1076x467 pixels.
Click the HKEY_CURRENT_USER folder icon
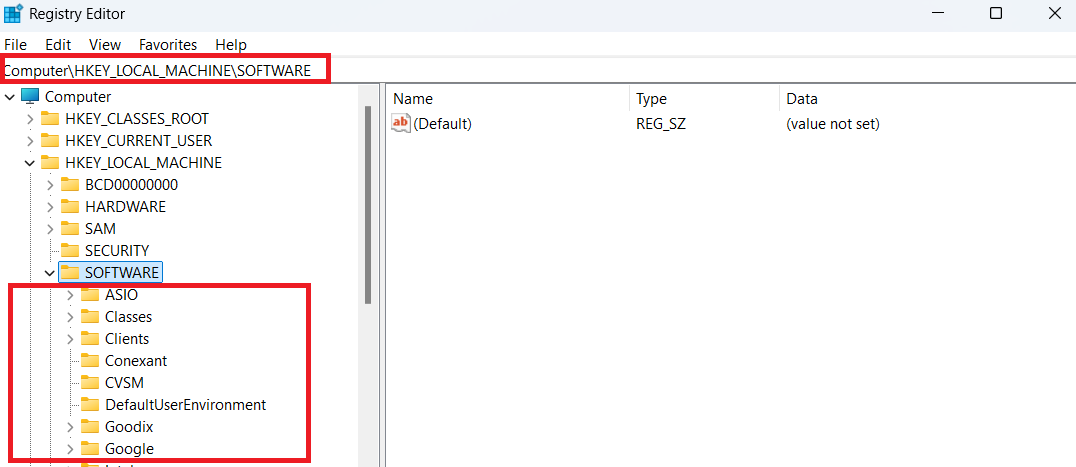coord(50,141)
